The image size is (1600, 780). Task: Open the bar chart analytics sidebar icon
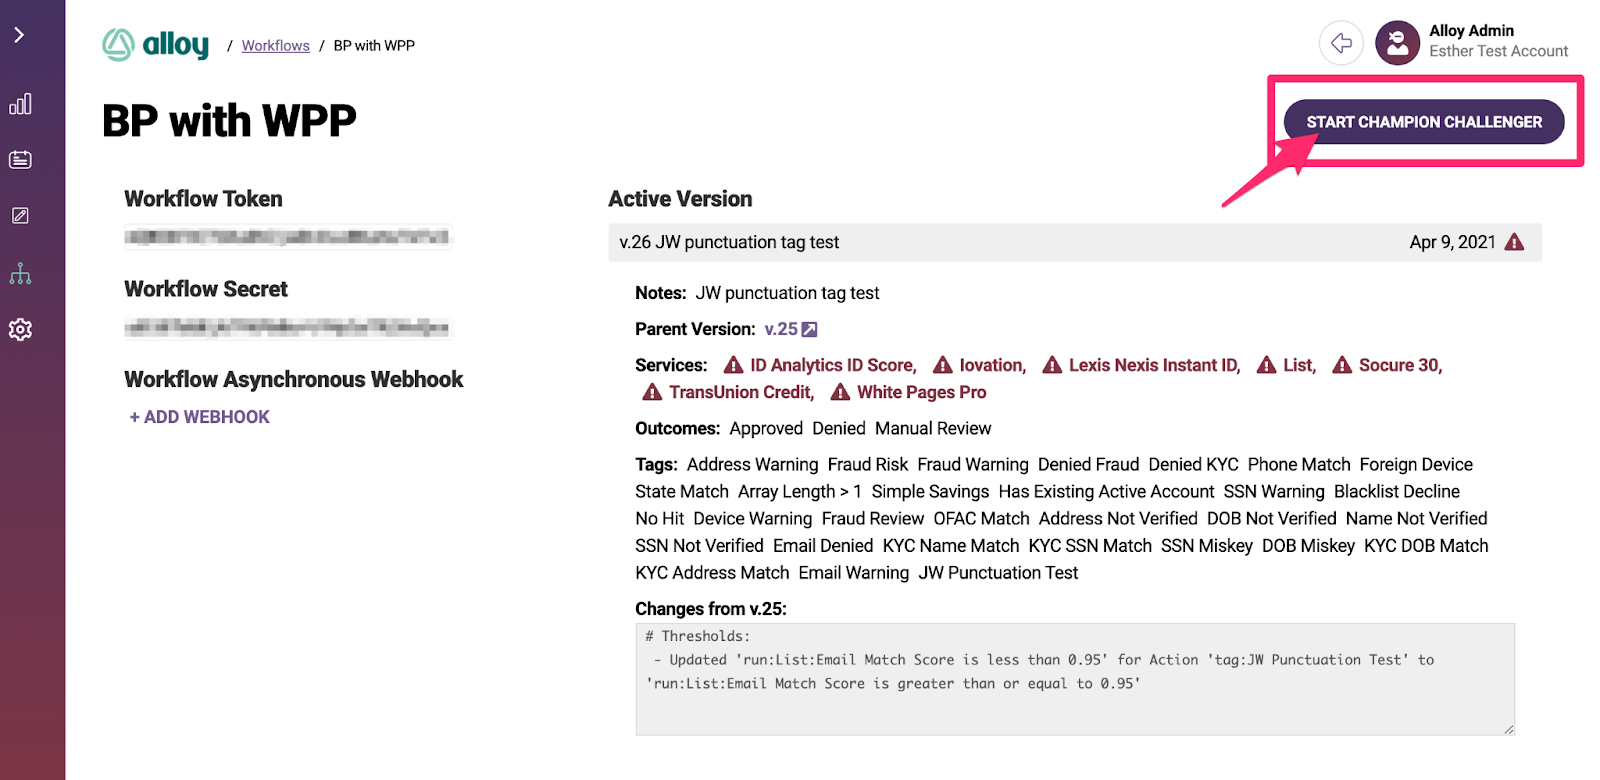[20, 104]
